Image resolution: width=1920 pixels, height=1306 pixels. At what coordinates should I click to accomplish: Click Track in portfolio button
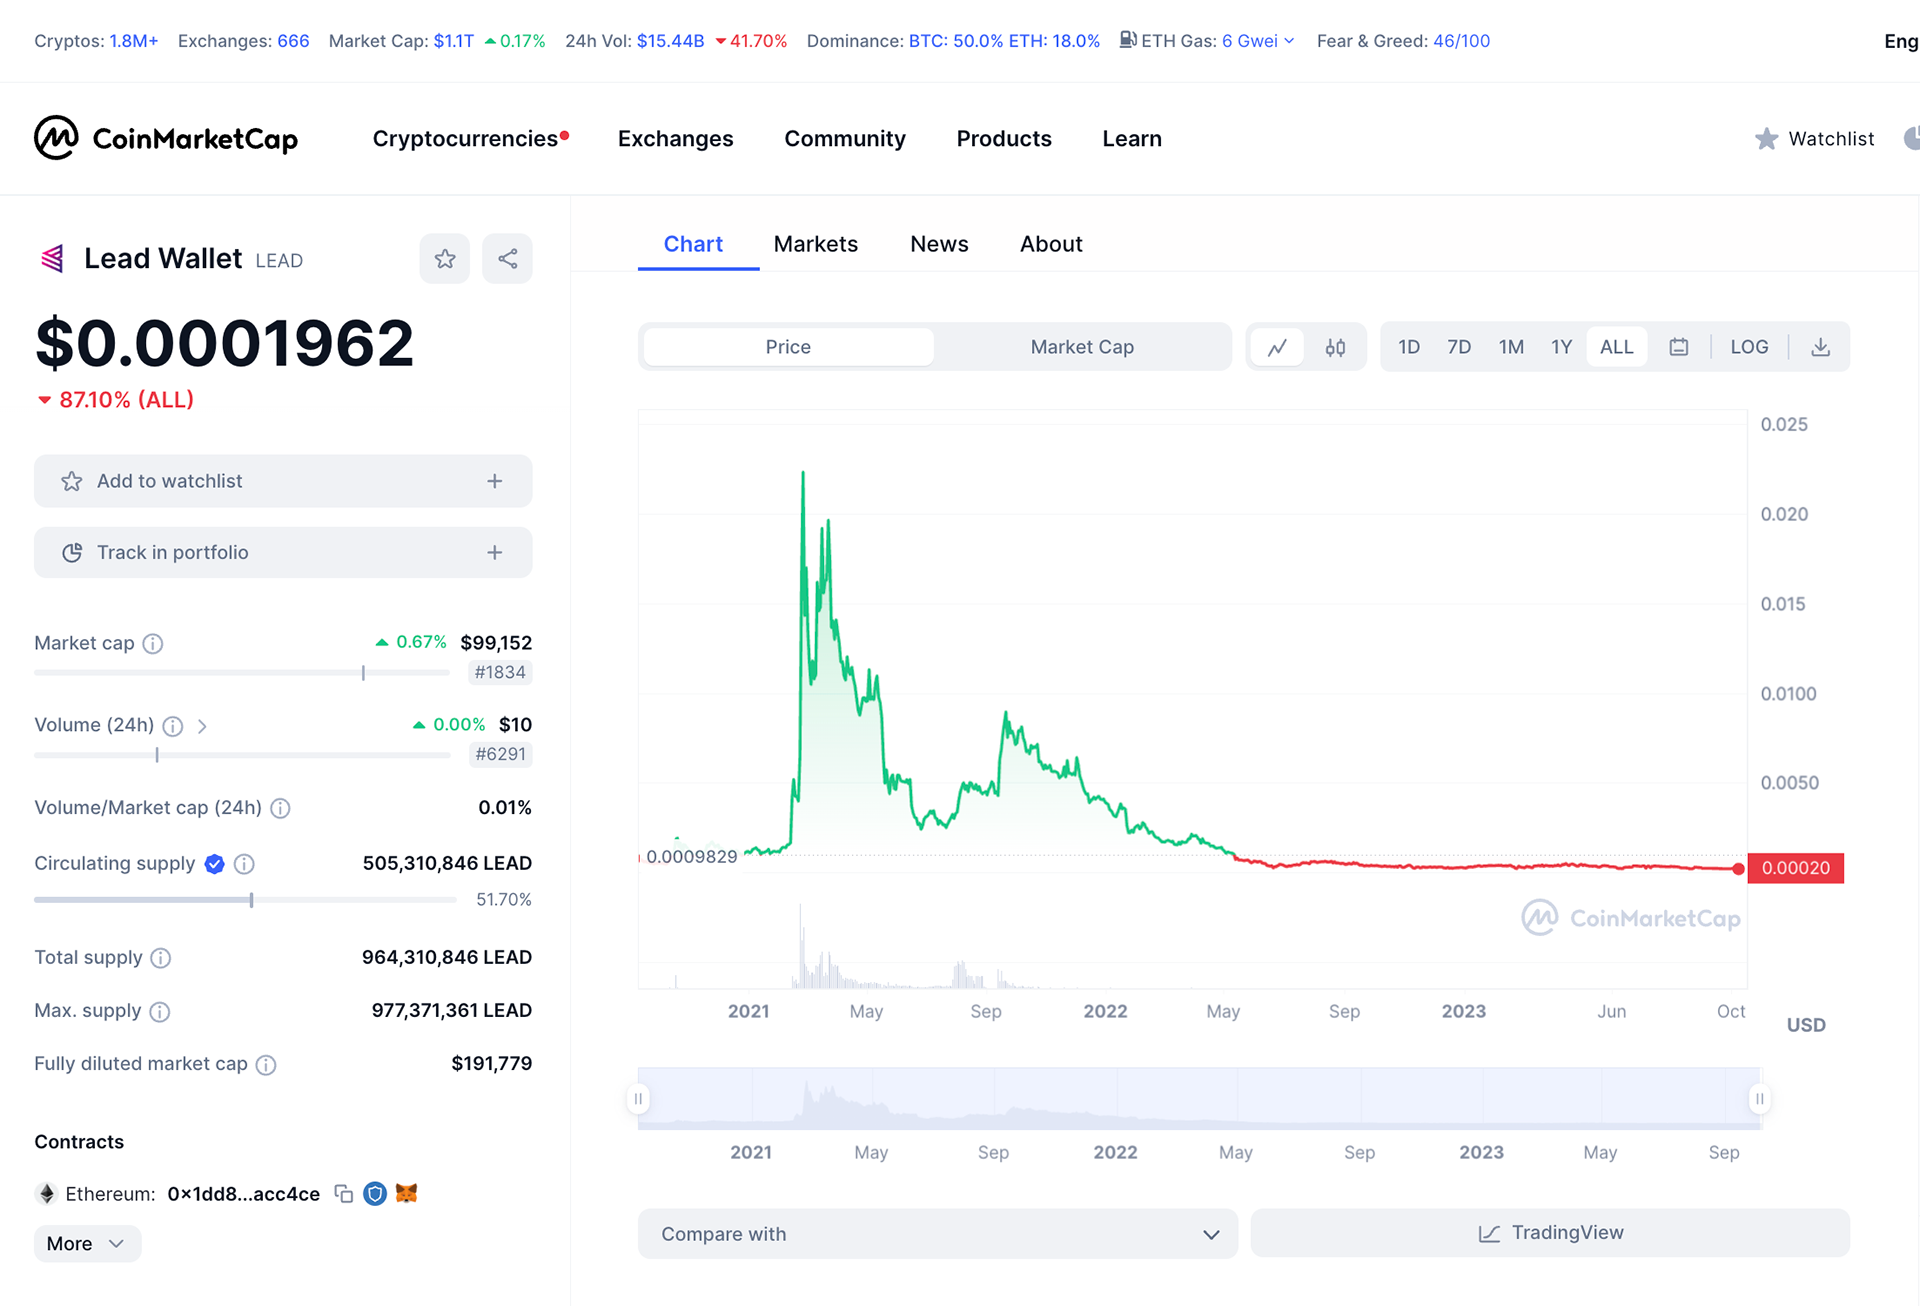[x=283, y=553]
